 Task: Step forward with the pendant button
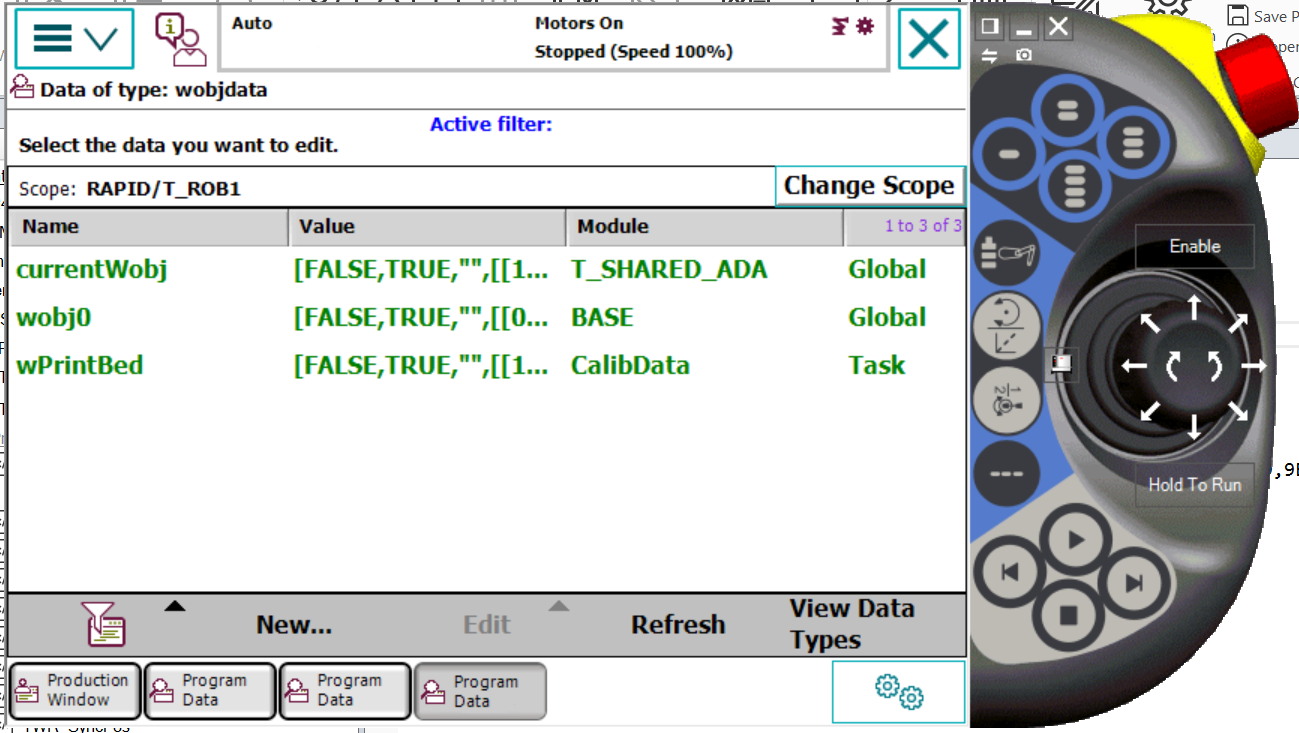[x=1133, y=583]
